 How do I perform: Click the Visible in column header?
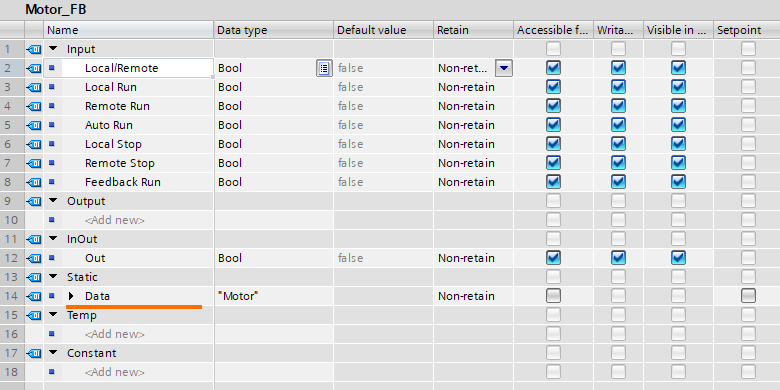679,30
